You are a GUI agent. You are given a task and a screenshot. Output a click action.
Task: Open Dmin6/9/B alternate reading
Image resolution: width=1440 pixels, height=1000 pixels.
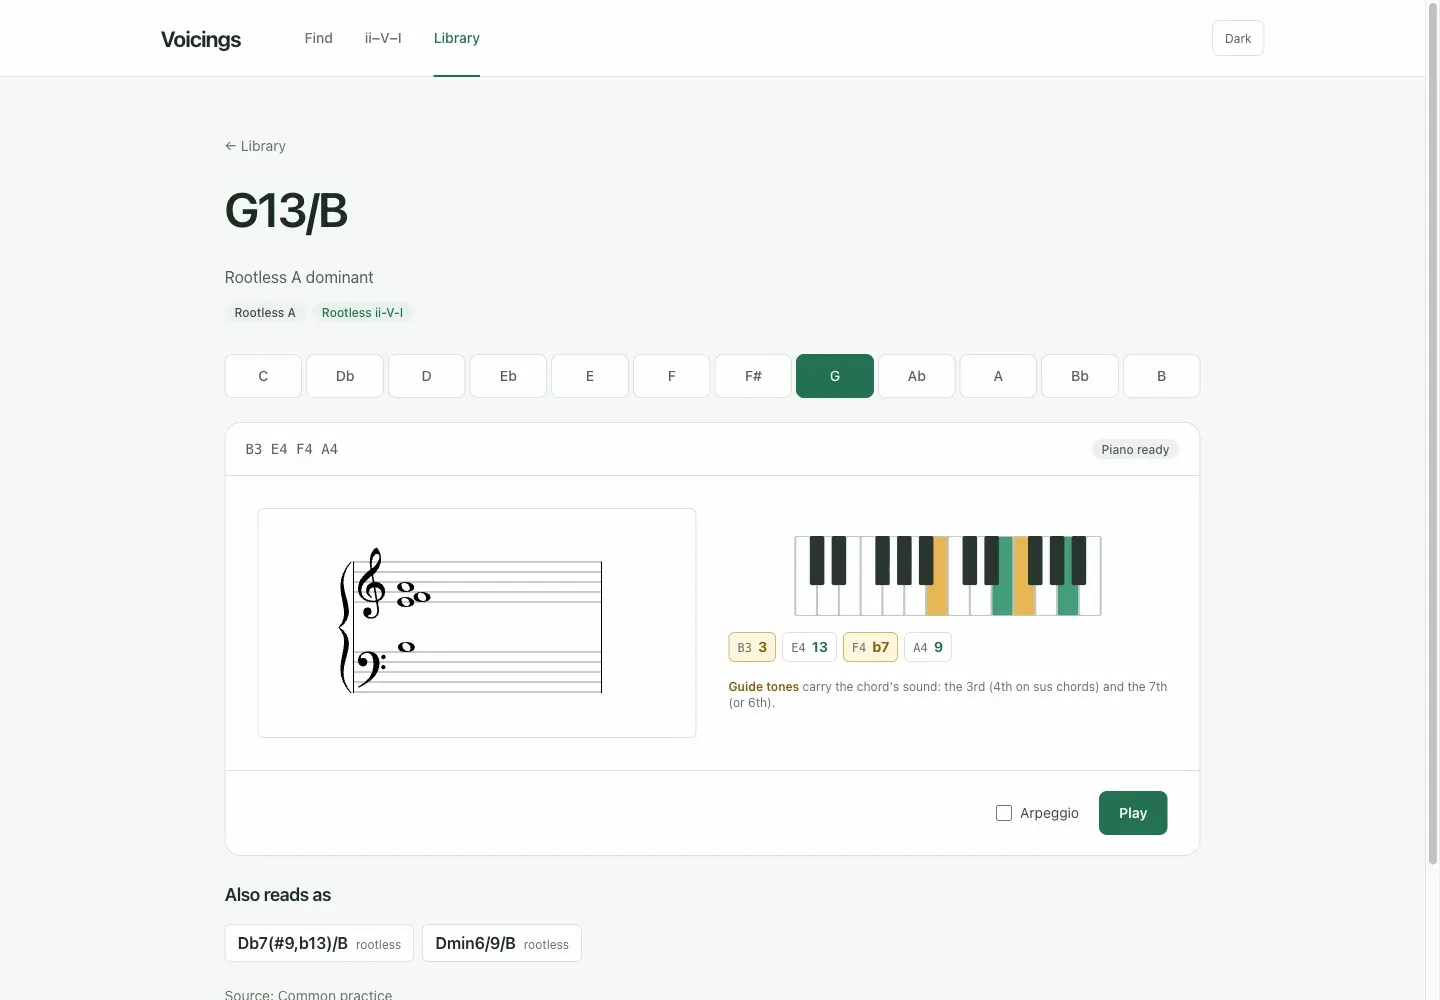click(502, 943)
